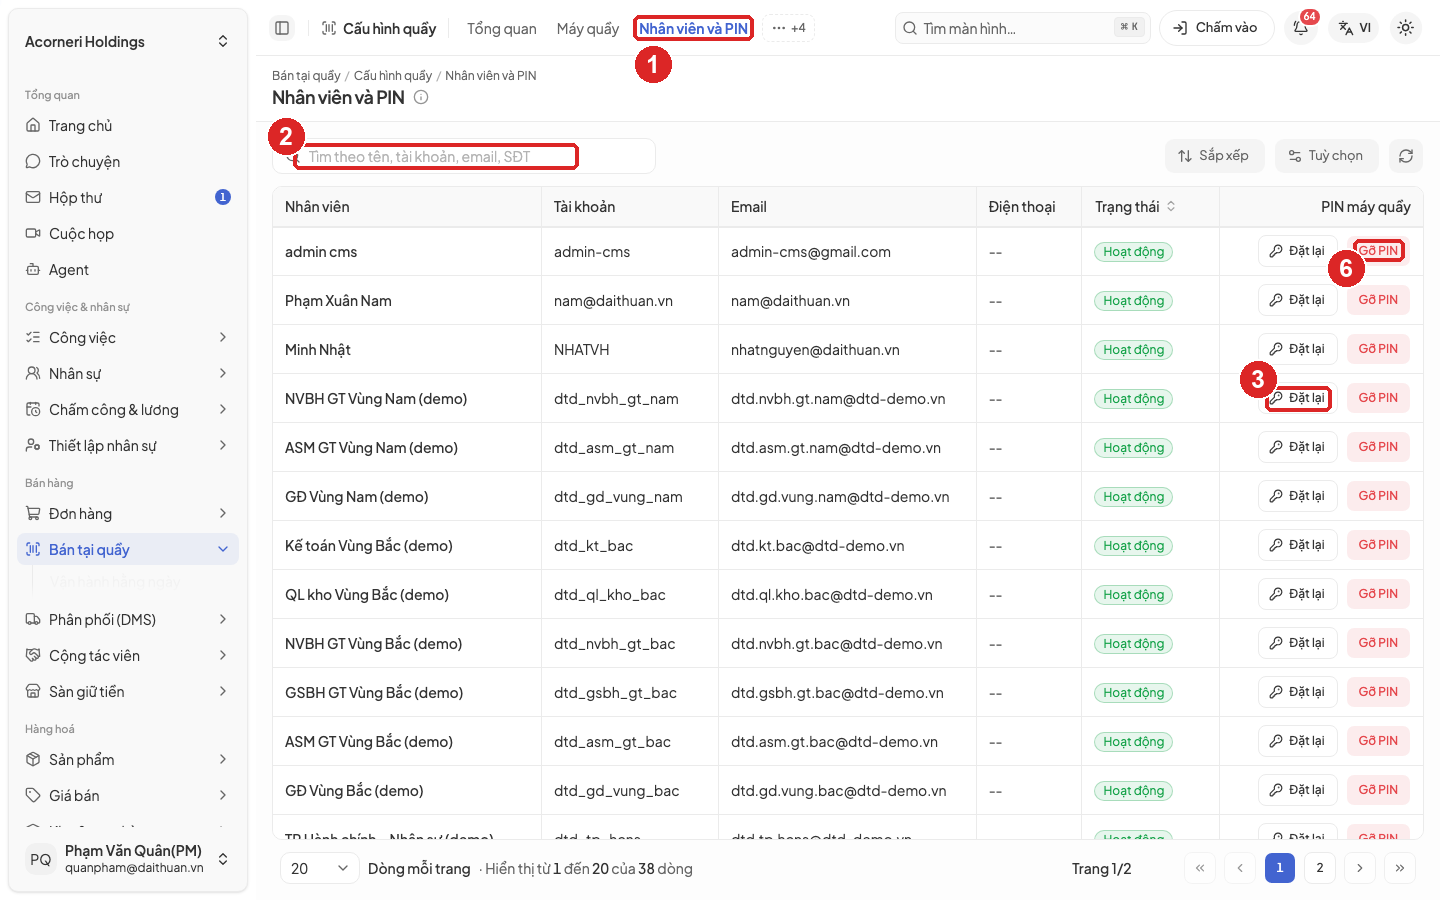Go to the last page arrow
The width and height of the screenshot is (1440, 900).
click(x=1400, y=868)
